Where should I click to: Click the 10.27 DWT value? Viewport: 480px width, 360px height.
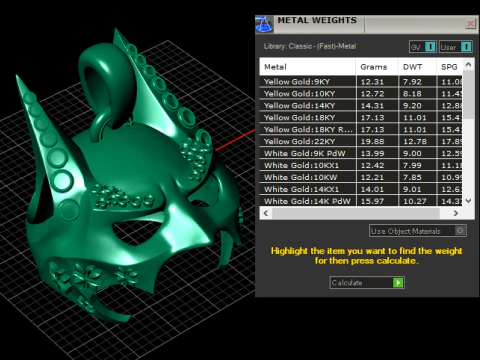(415, 201)
